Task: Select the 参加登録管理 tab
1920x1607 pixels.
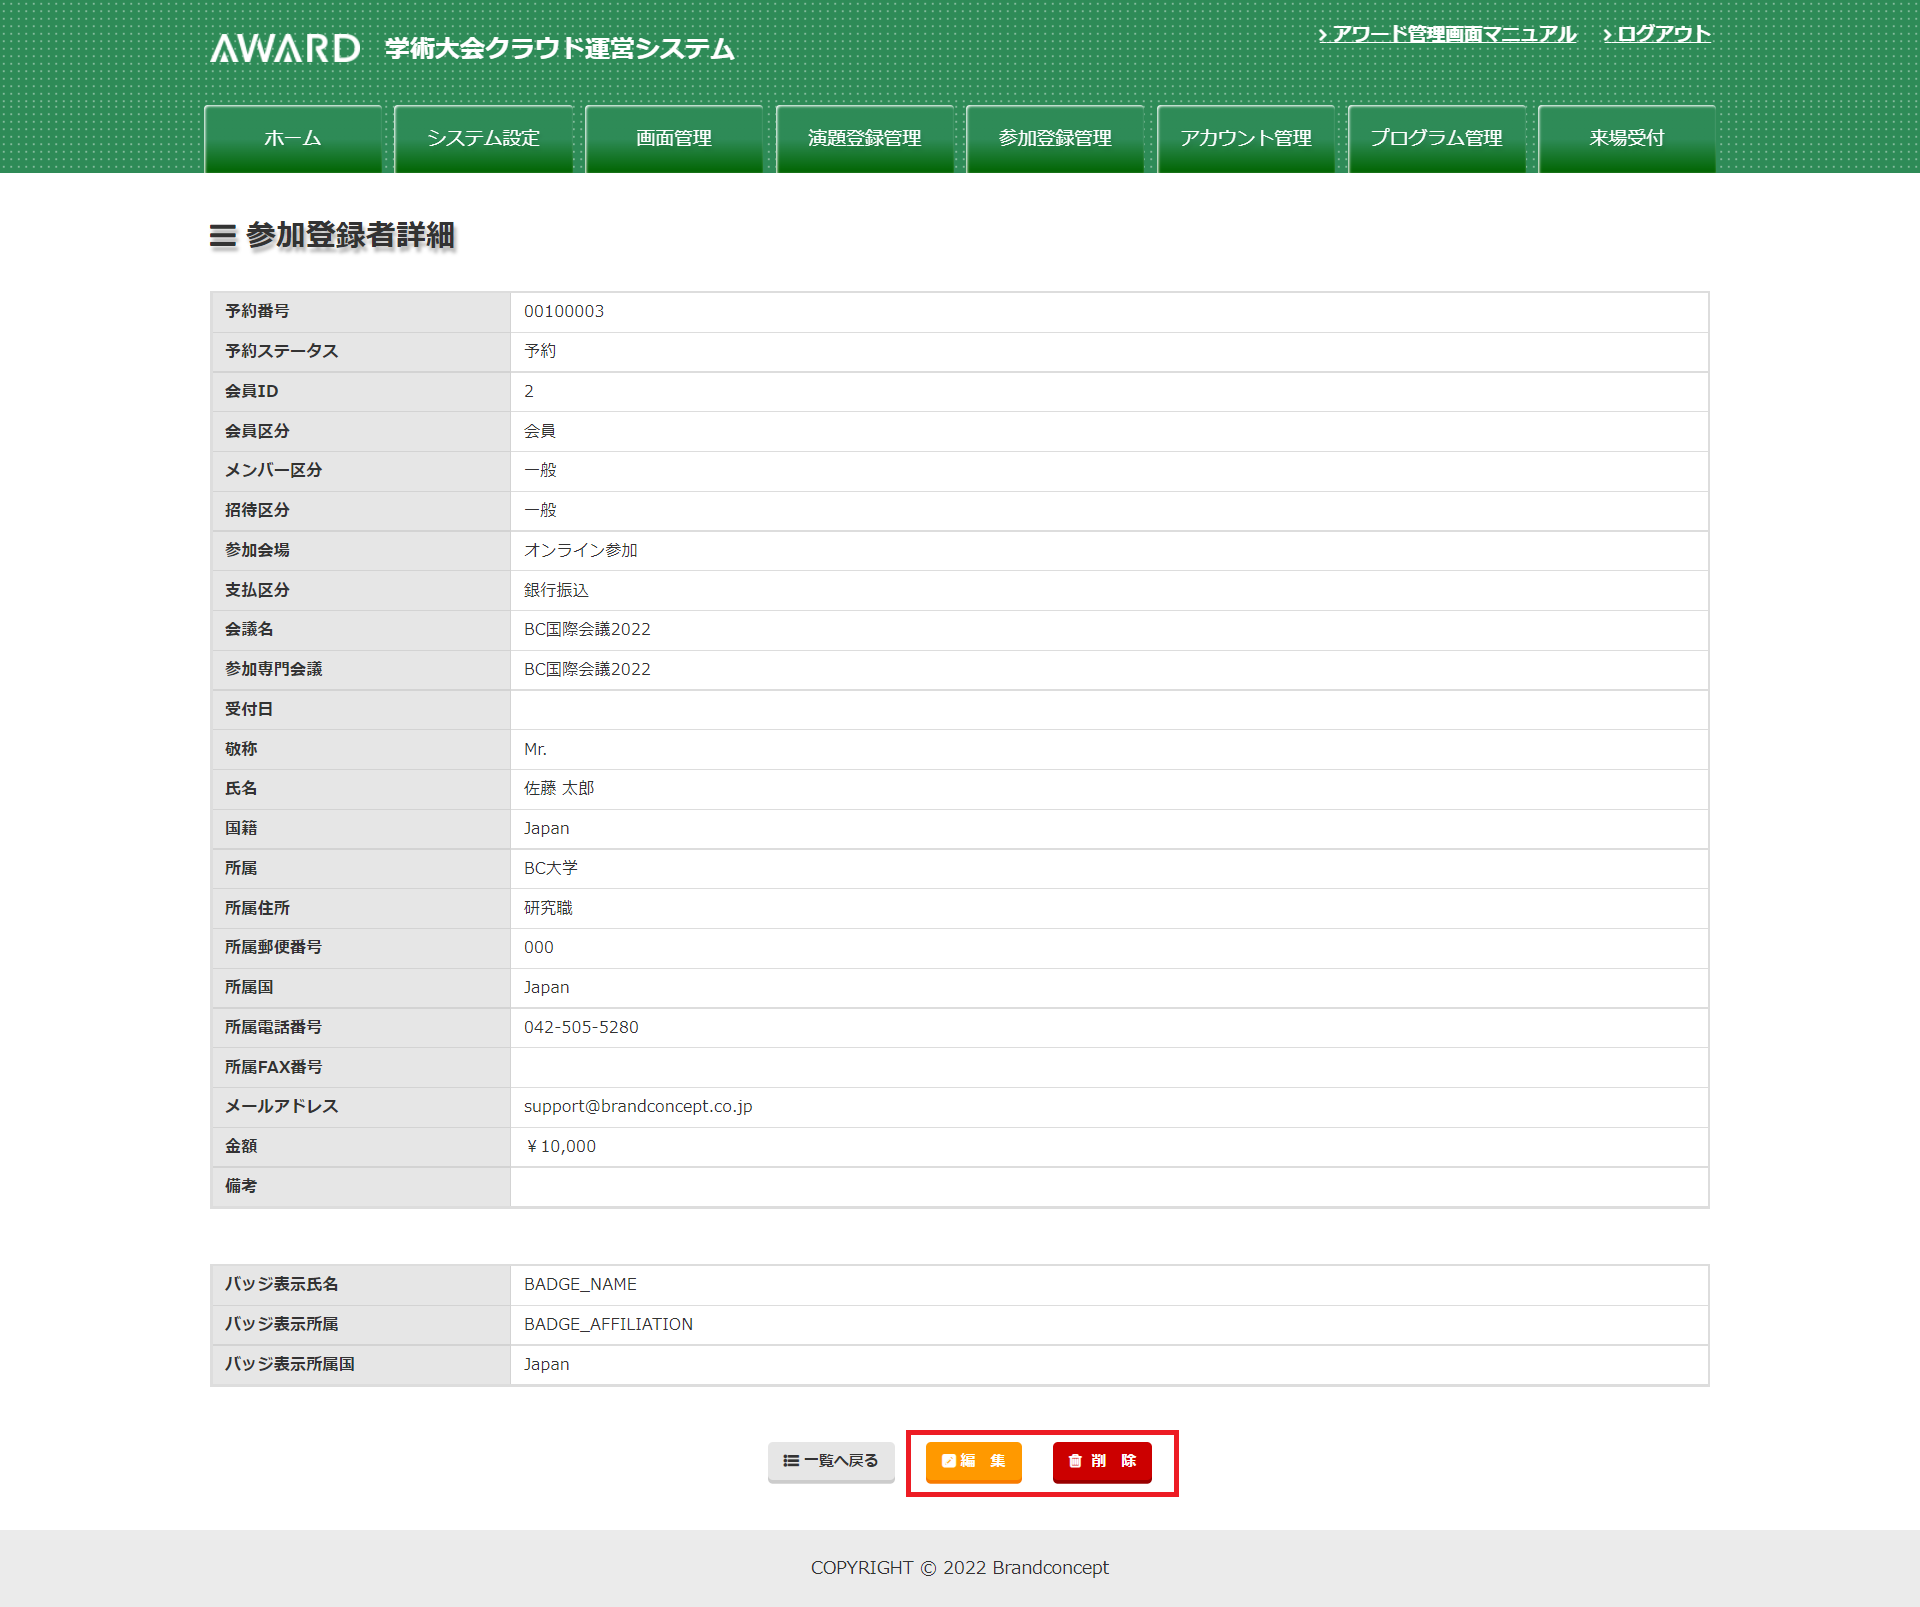Action: click(x=1055, y=139)
